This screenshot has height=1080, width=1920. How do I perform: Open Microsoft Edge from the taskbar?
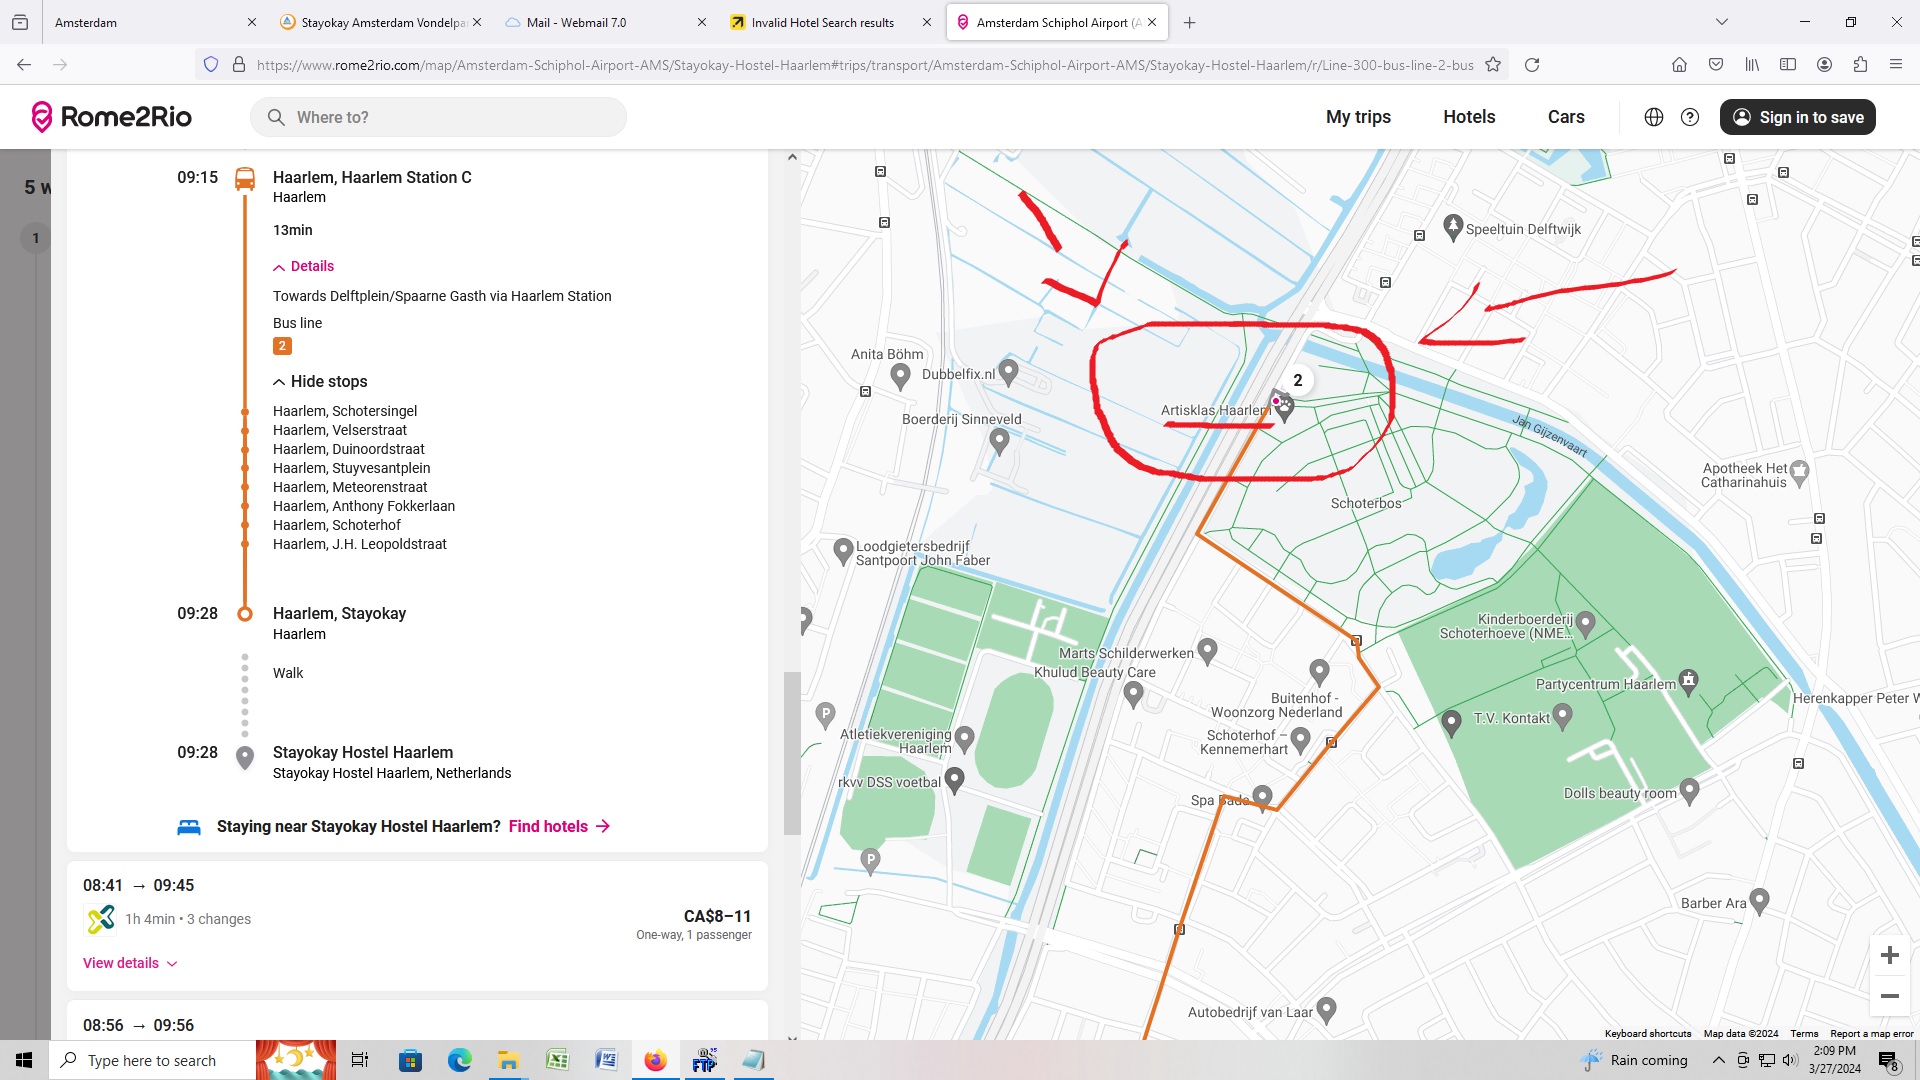[x=459, y=1060]
